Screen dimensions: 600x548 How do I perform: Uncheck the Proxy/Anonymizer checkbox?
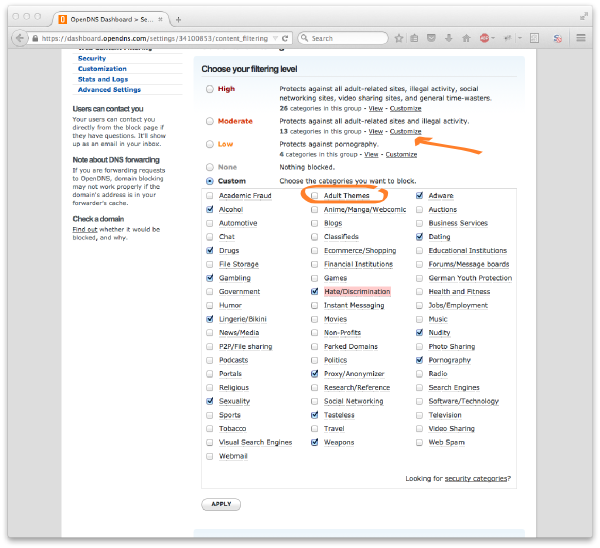315,373
